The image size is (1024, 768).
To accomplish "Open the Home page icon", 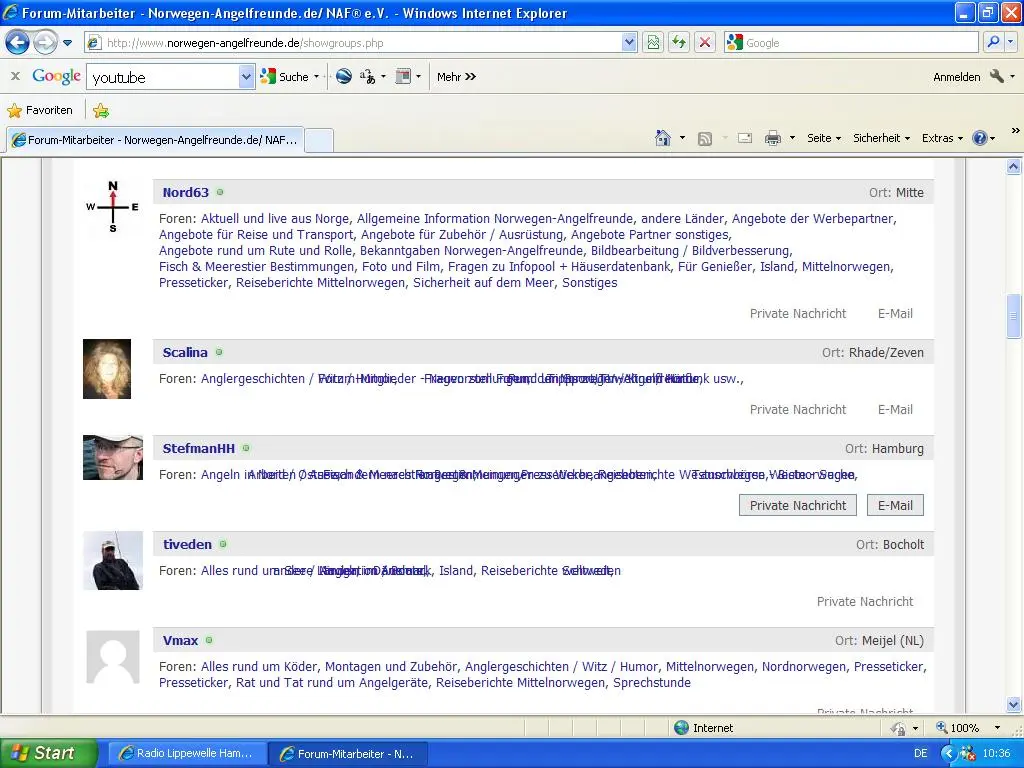I will click(662, 138).
